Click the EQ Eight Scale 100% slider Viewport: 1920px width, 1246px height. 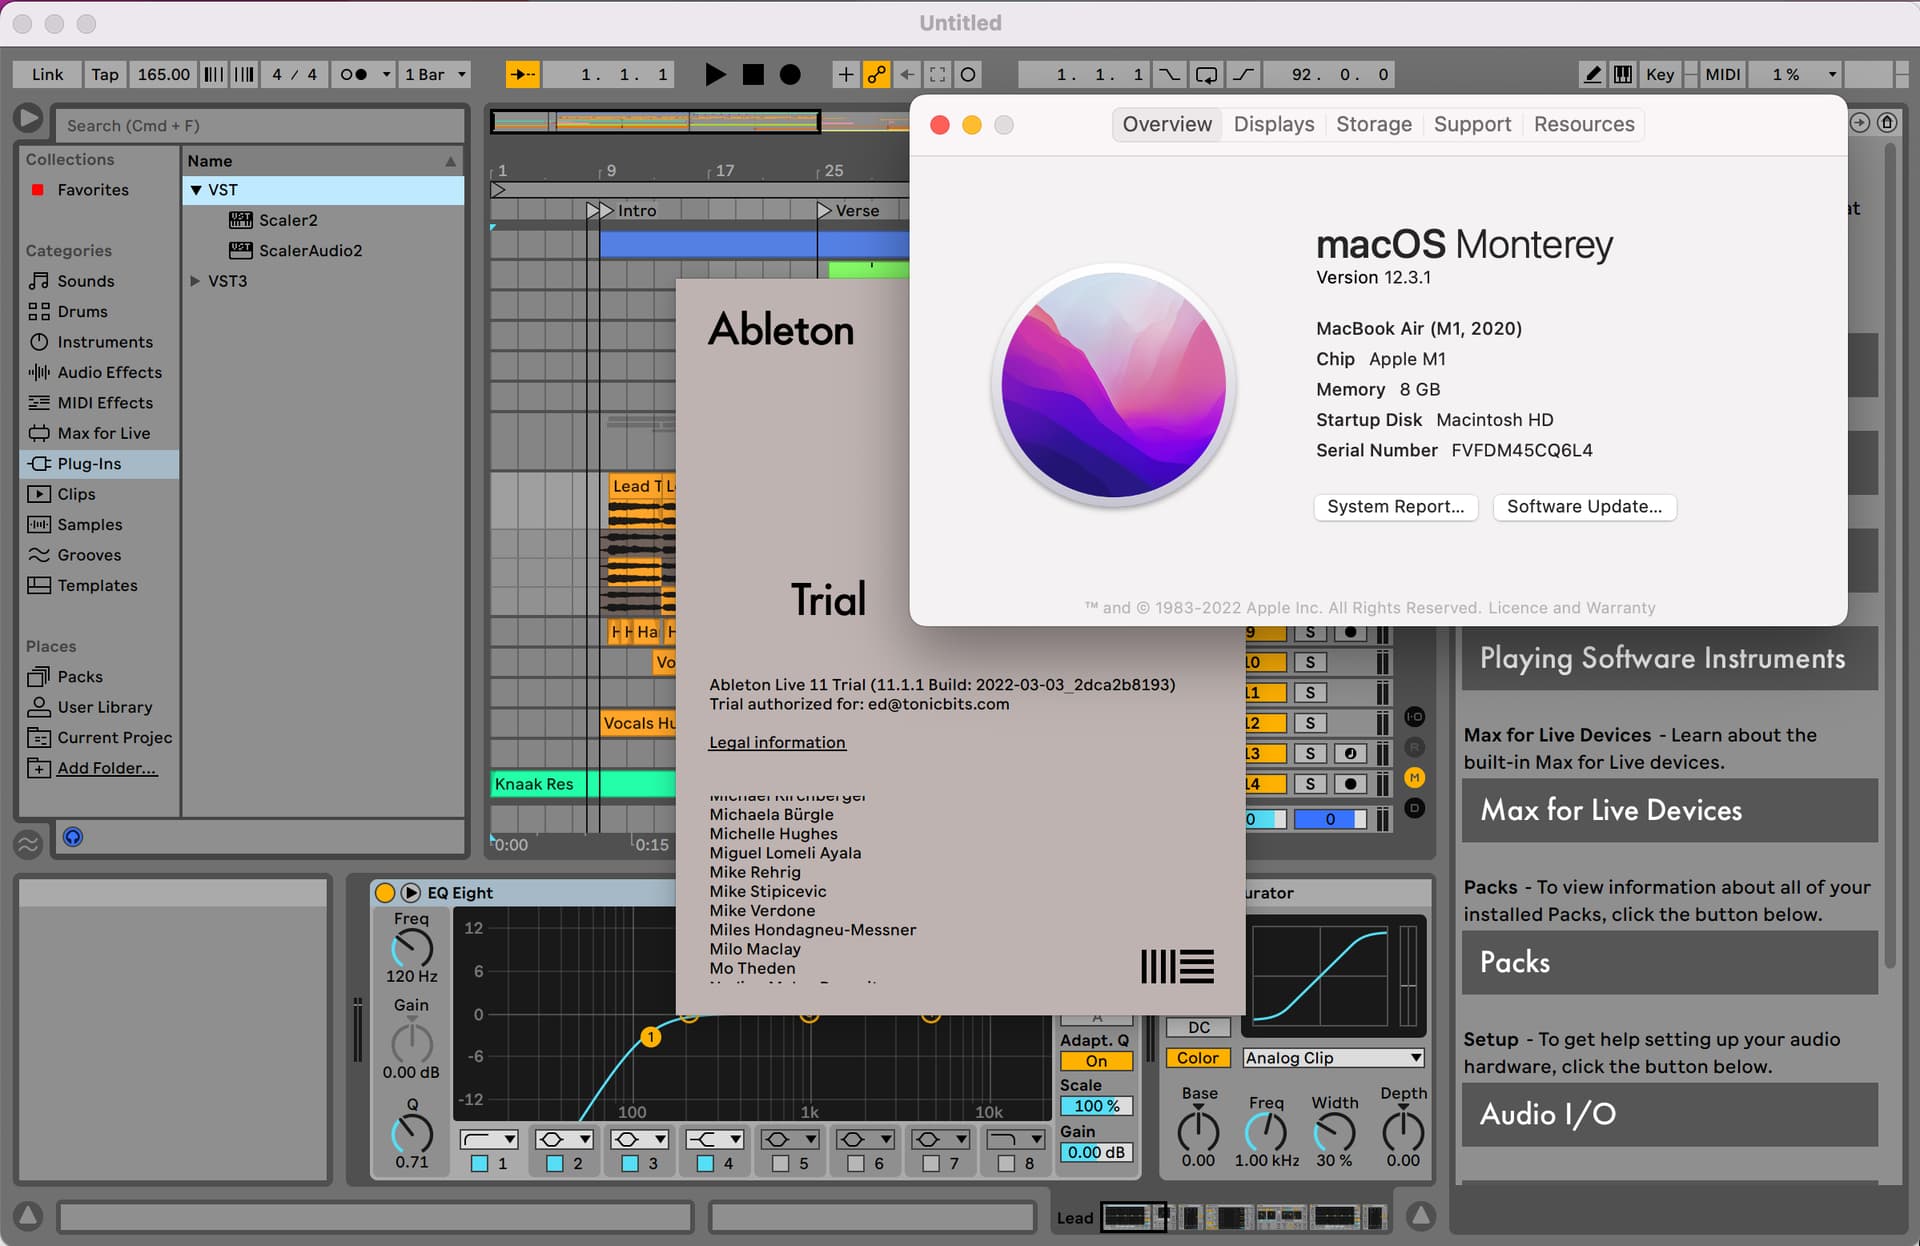(x=1096, y=1106)
